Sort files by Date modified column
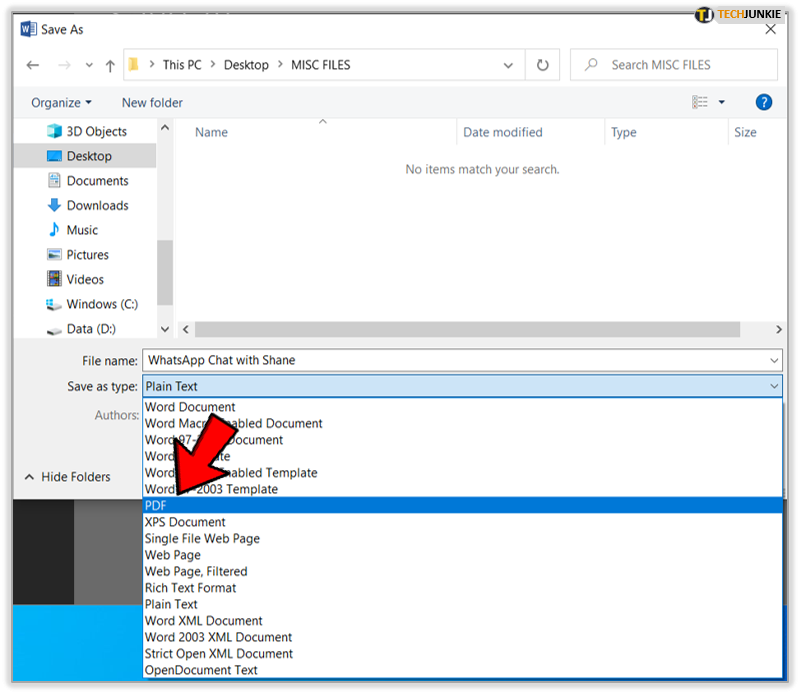Screen dimensions: 800x694 click(502, 132)
